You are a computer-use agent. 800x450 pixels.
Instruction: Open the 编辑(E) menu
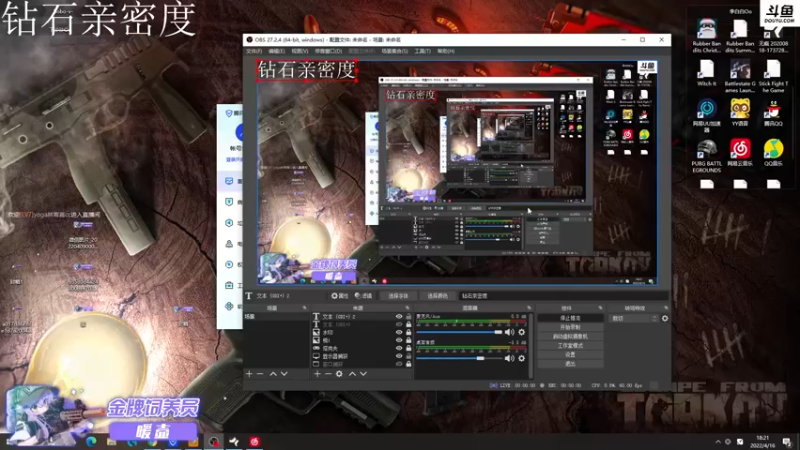[x=276, y=51]
